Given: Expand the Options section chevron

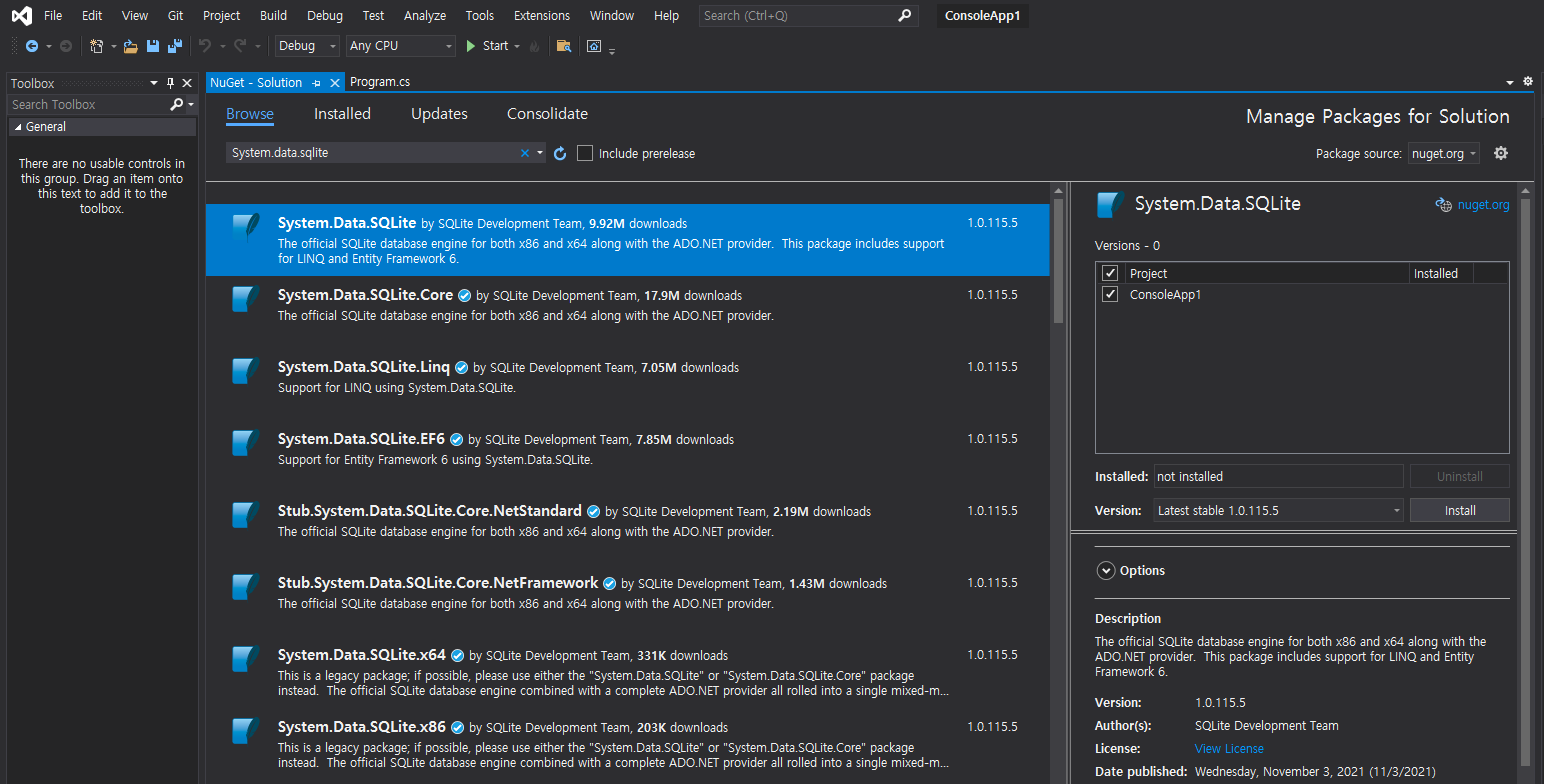Looking at the screenshot, I should tap(1105, 570).
